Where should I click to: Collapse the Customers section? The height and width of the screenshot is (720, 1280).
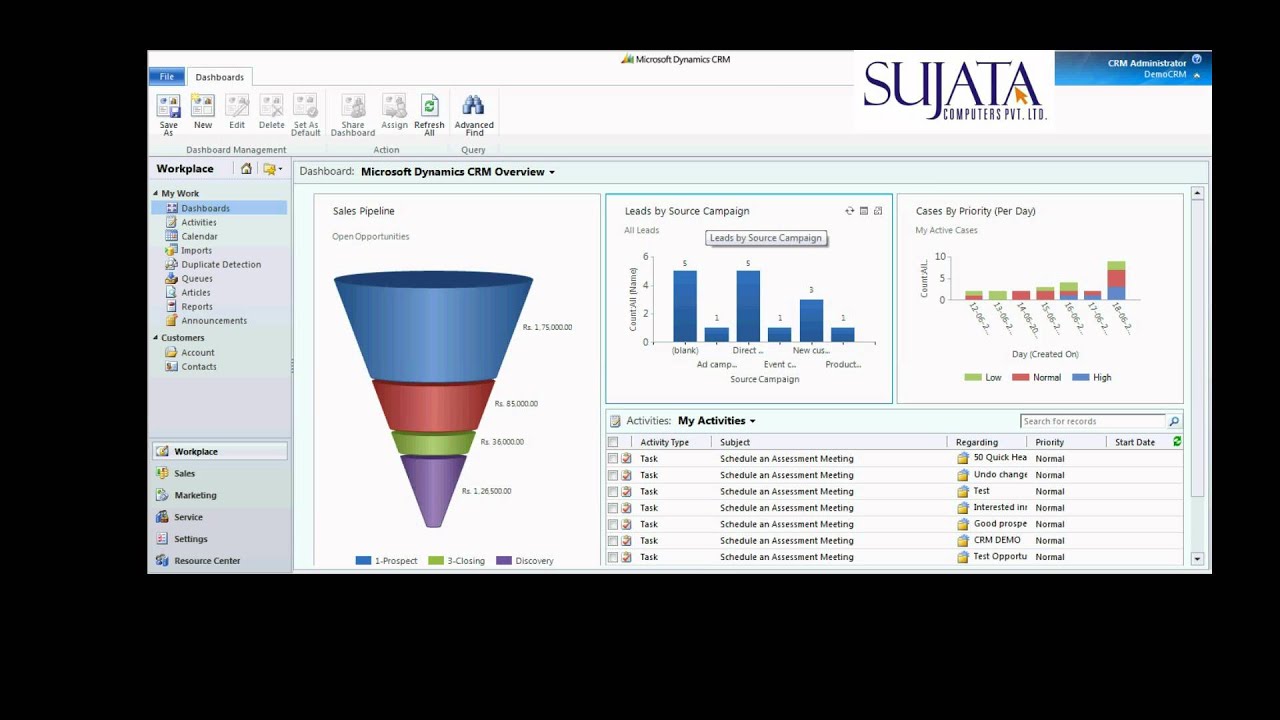coord(155,338)
